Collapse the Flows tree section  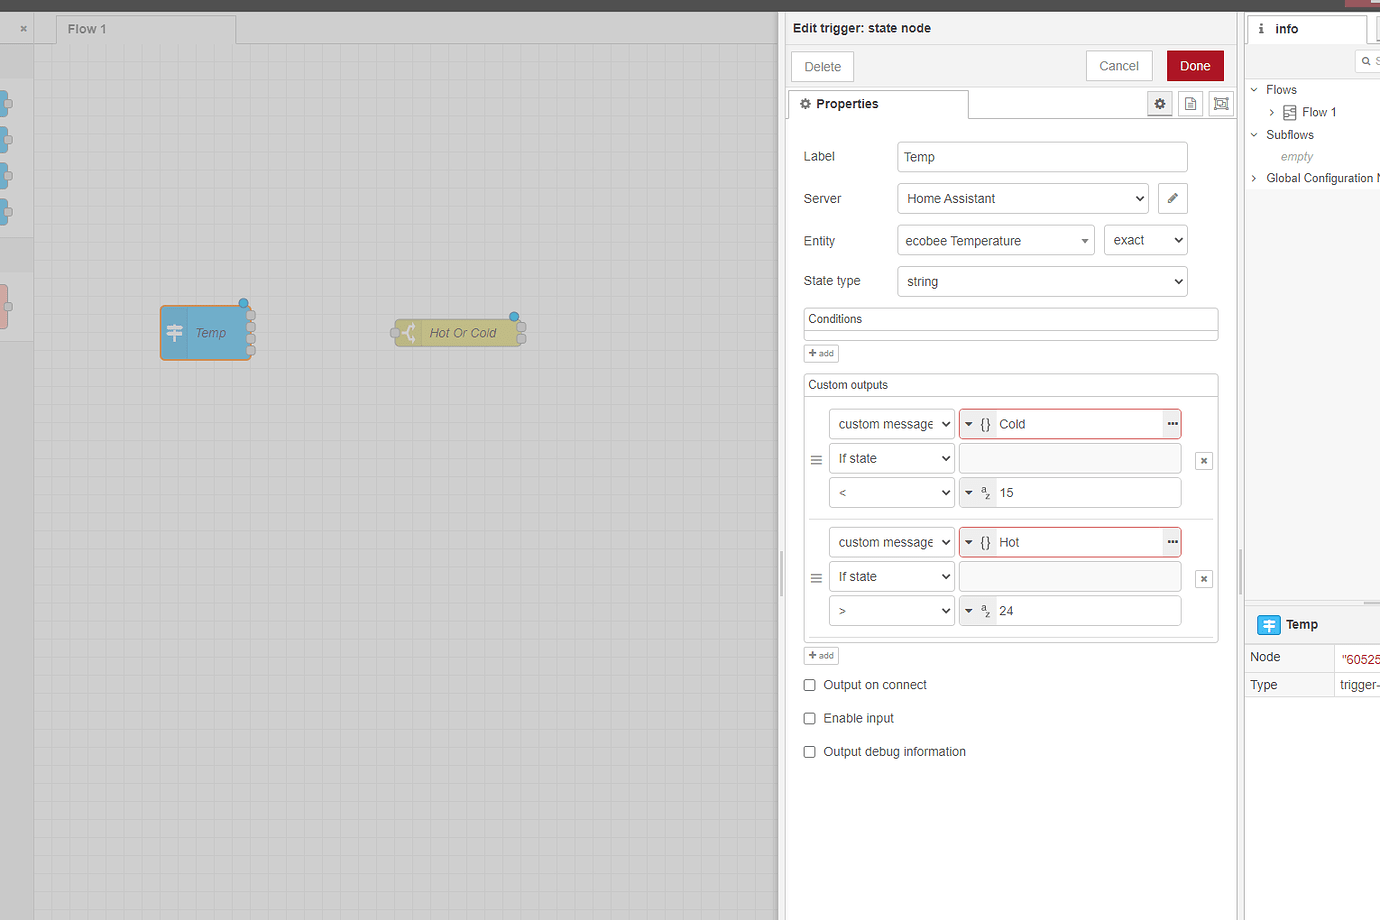pos(1254,90)
